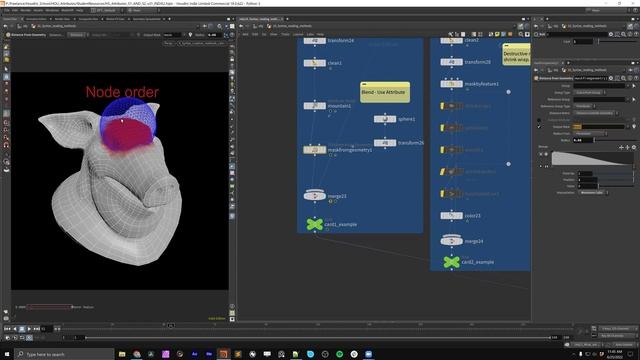Jump to last frame in playbar
The height and width of the screenshot is (360, 640).
pyautogui.click(x=36, y=329)
